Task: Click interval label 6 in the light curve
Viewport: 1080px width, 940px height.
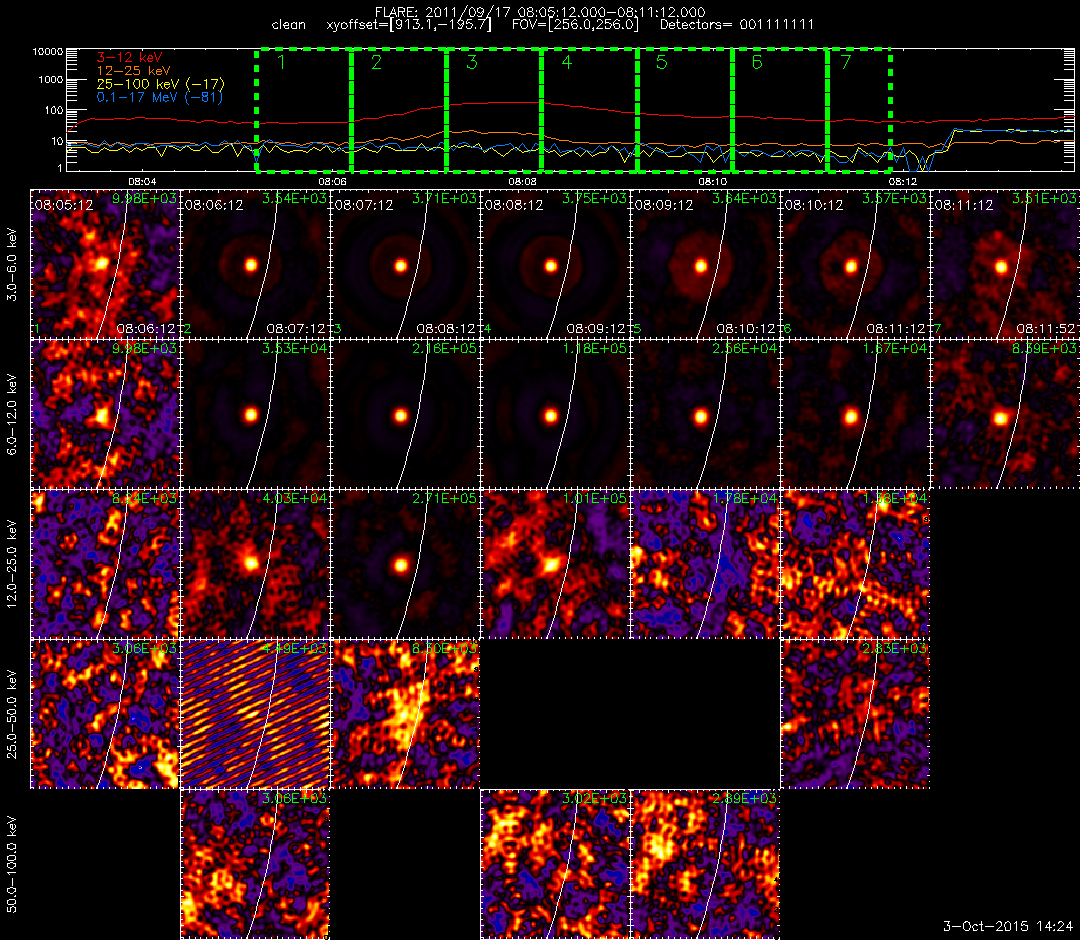Action: point(757,63)
